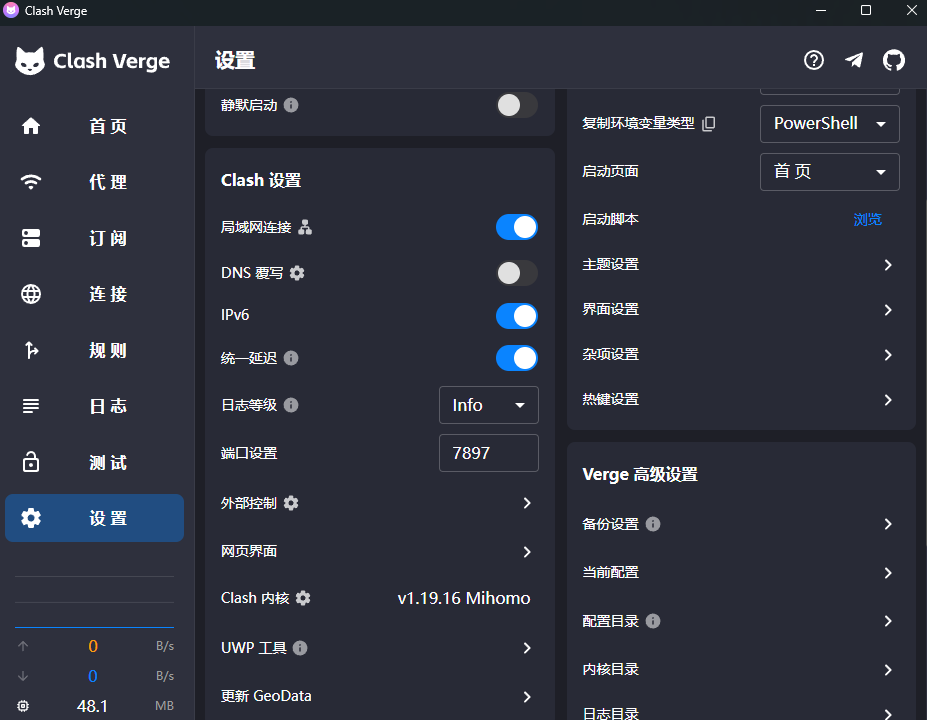Enable the 静默启动 switch

coord(517,105)
